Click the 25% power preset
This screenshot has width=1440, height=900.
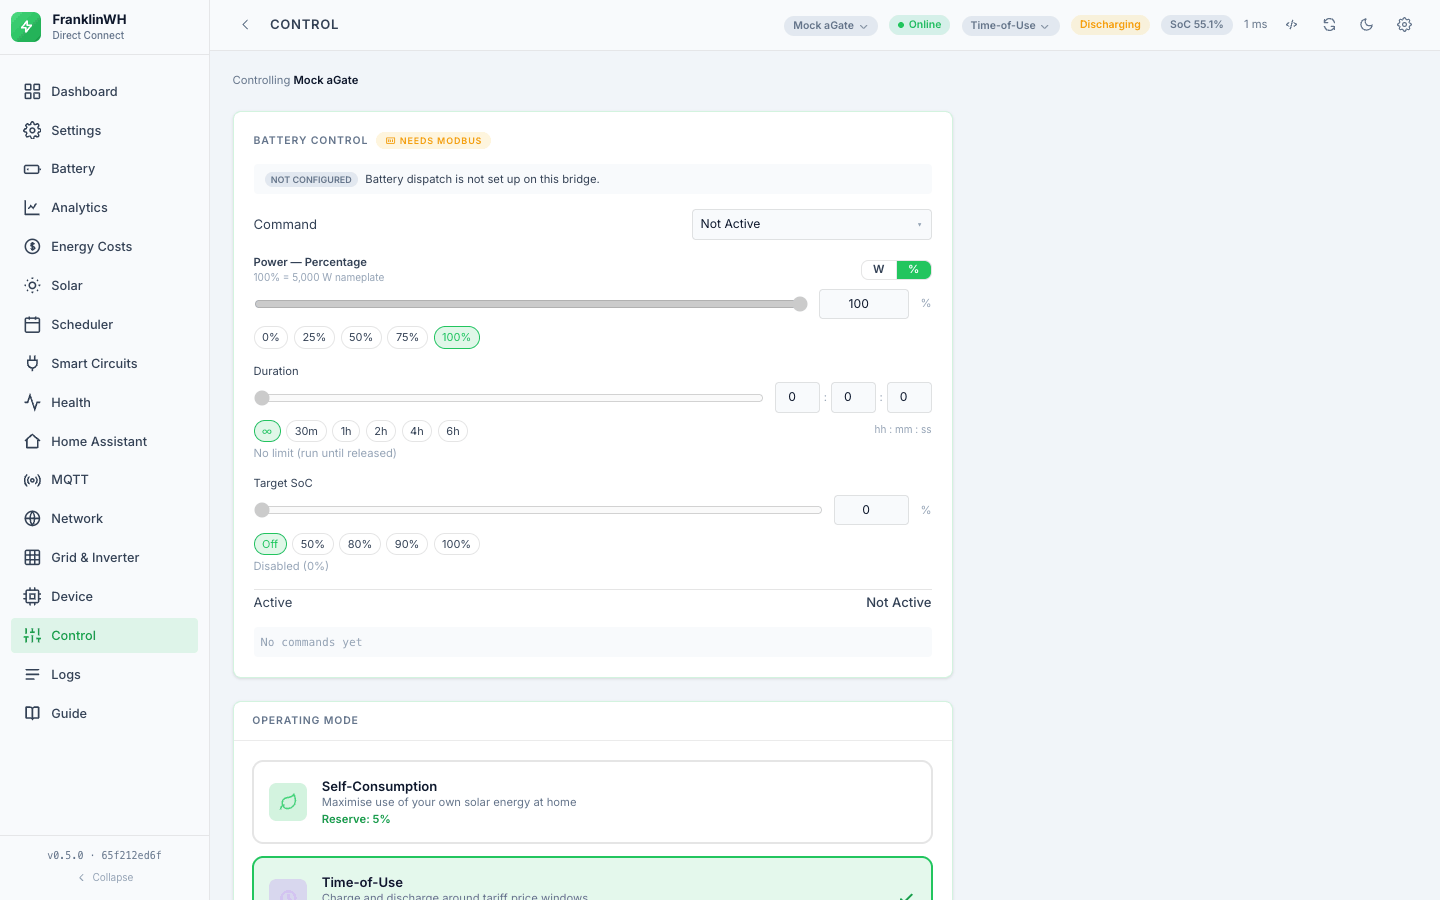[x=314, y=338]
